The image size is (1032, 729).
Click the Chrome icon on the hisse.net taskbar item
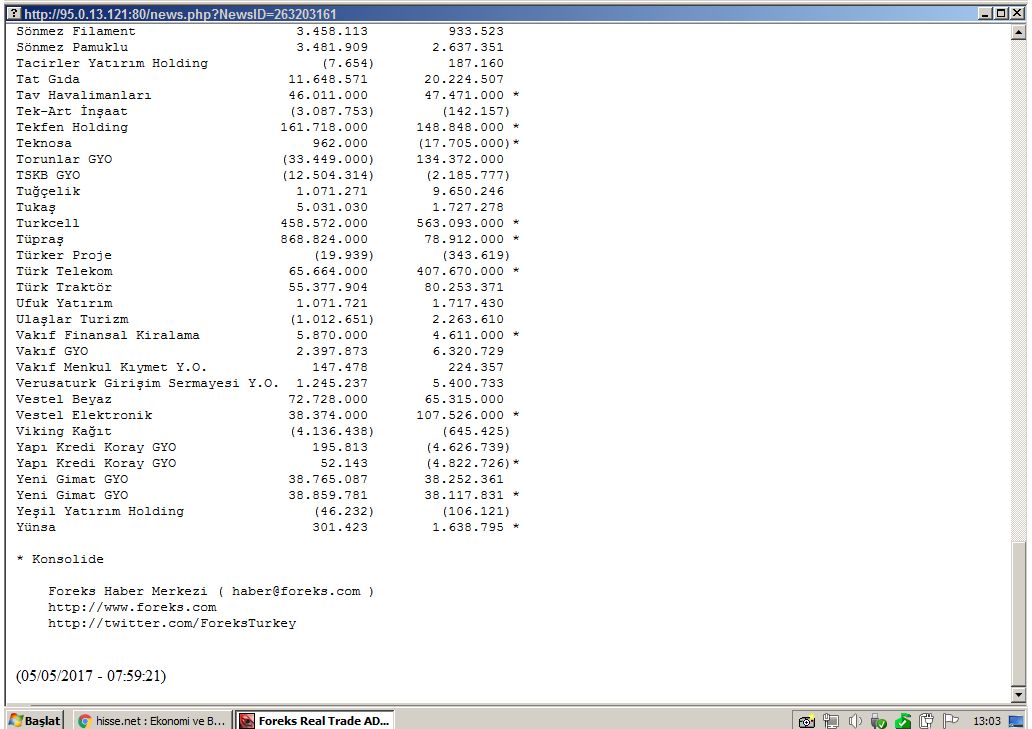[x=84, y=721]
